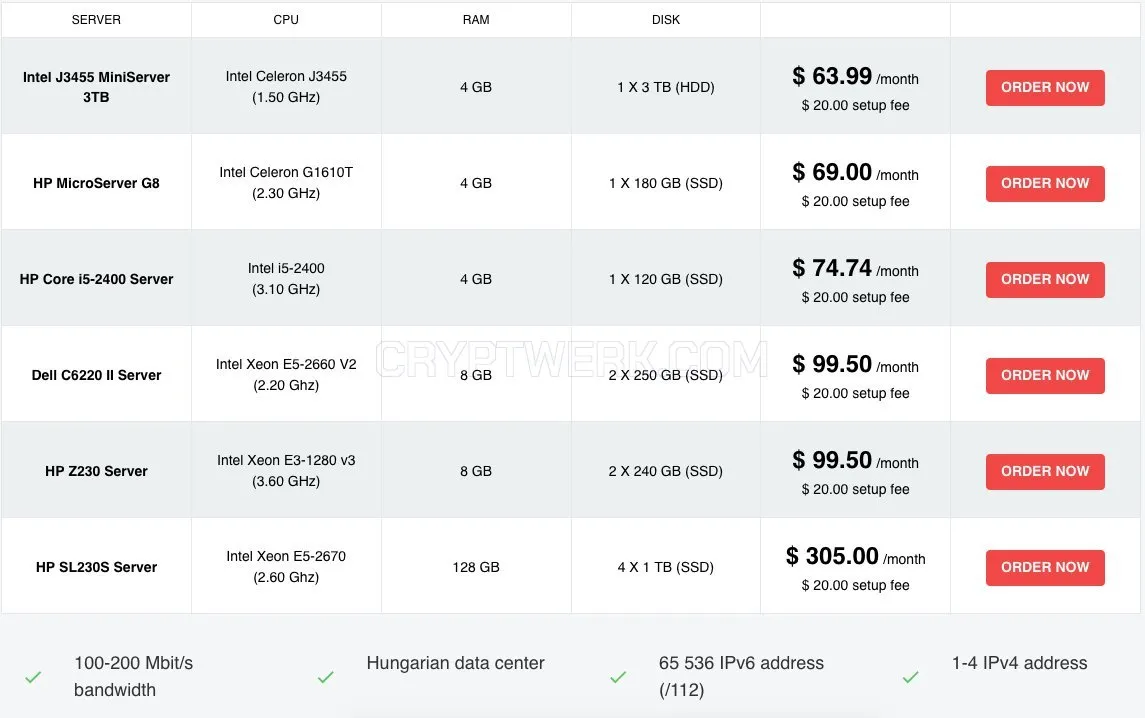The height and width of the screenshot is (718, 1145).
Task: Click the $ 305.00 /month price
Action: pos(855,557)
